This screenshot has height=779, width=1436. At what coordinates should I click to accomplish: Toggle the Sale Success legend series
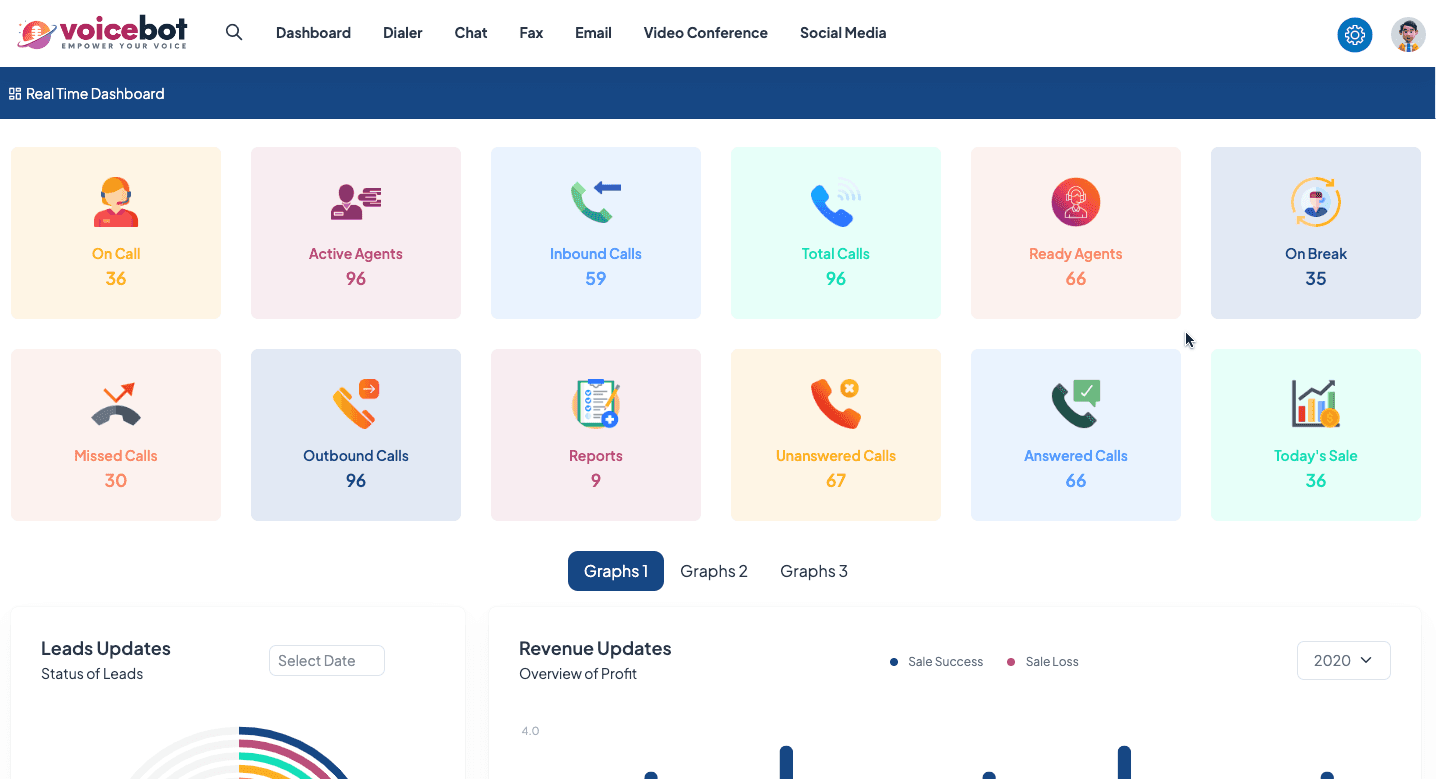coord(937,662)
